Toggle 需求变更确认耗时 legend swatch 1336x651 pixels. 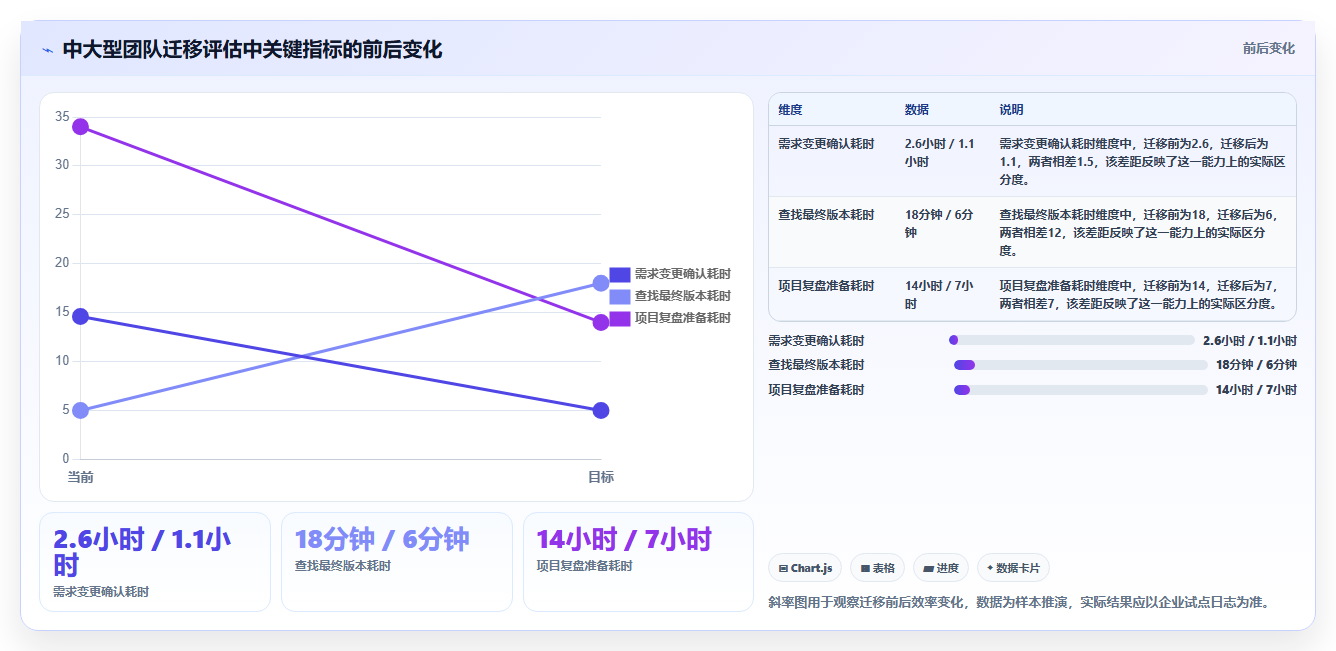[x=619, y=274]
